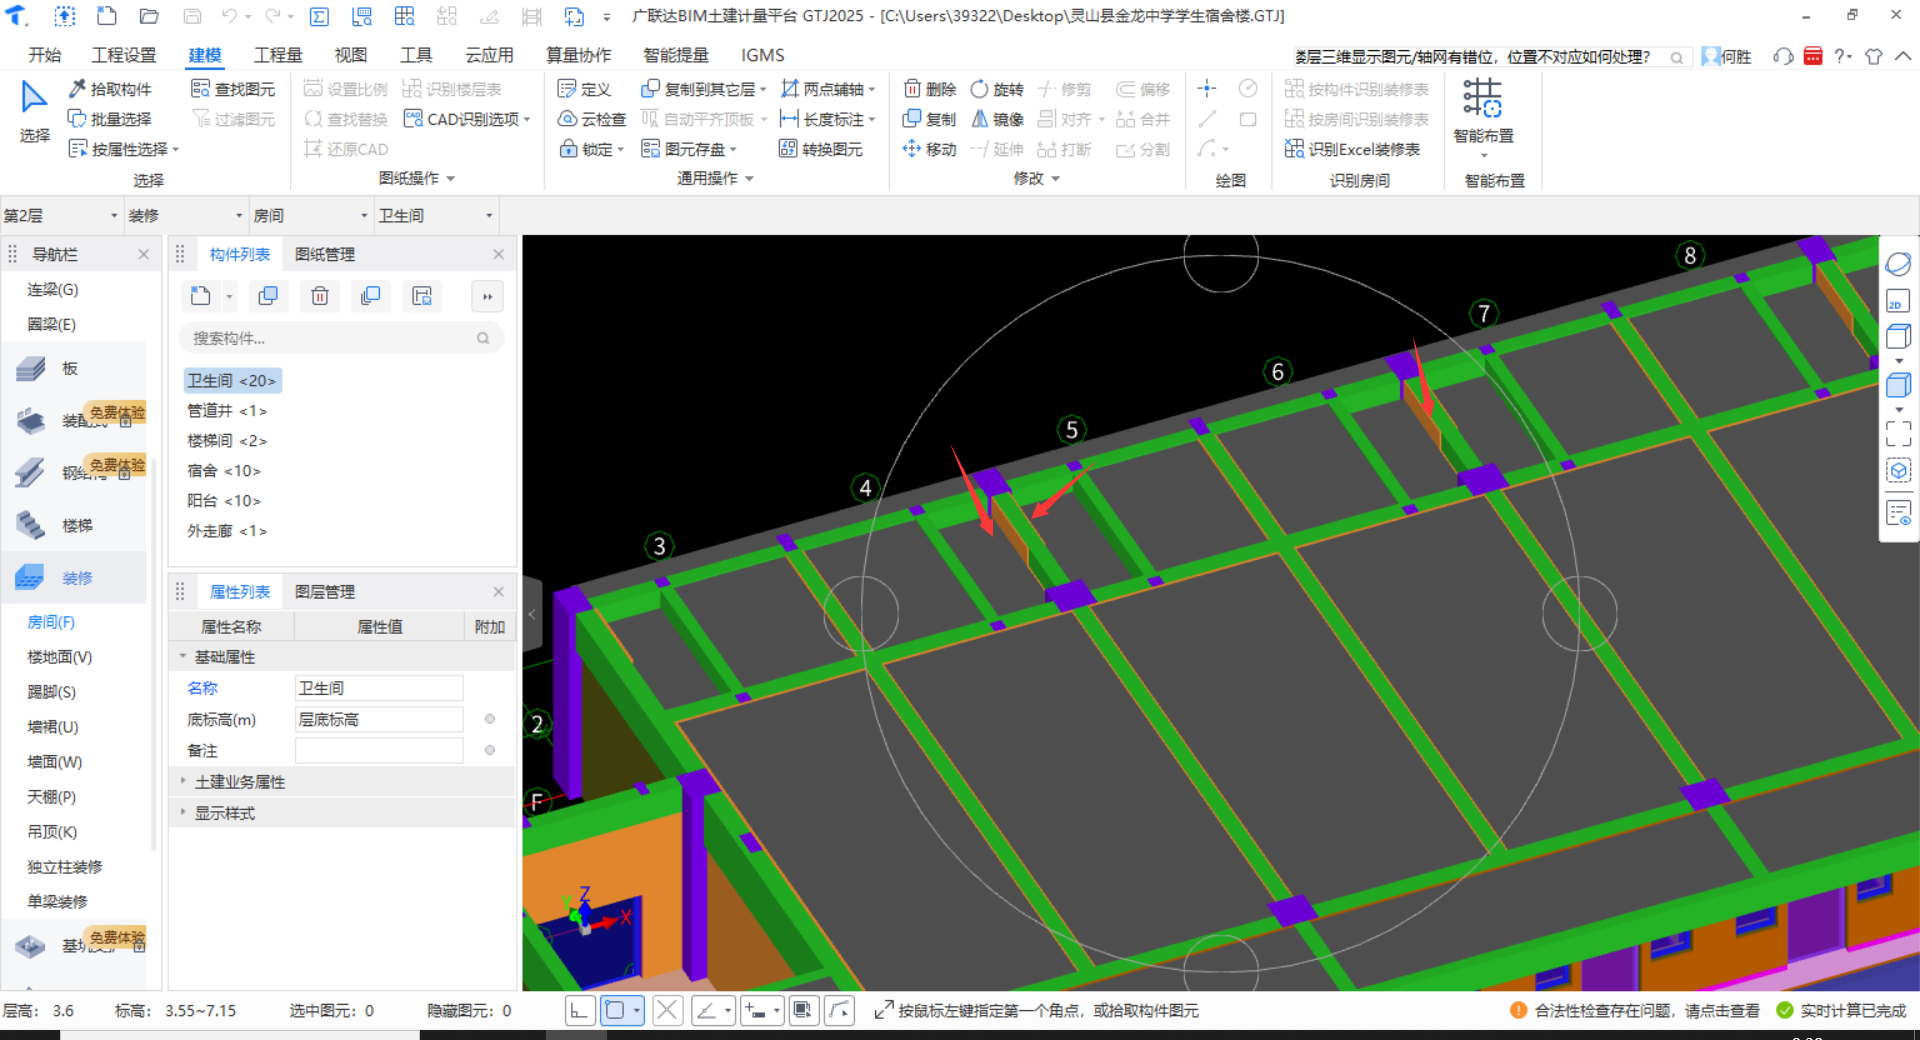Open the 第2层 floor dropdown
Screen dimensions: 1920x1040
pyautogui.click(x=61, y=215)
